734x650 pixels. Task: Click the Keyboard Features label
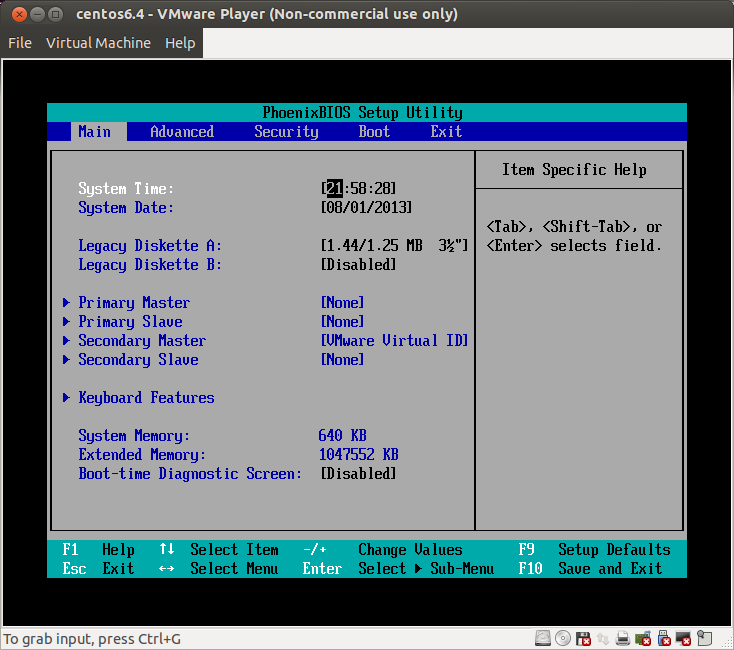[x=146, y=398]
